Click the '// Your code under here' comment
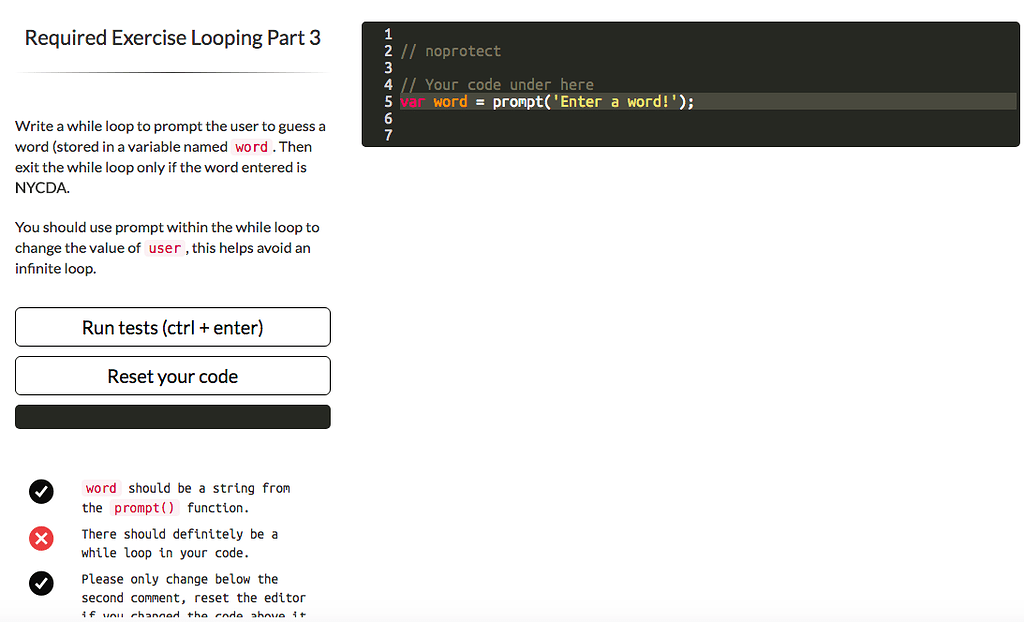This screenshot has width=1024, height=622. point(496,85)
